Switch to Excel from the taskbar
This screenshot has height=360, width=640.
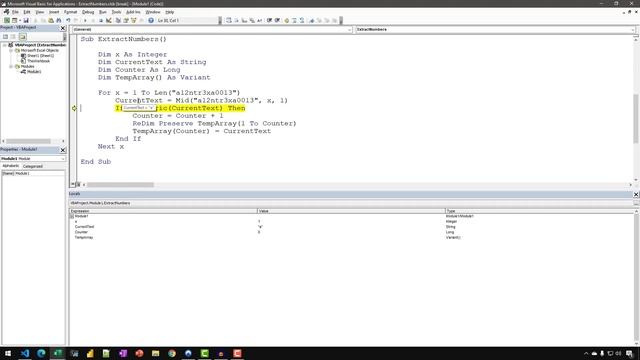pos(58,353)
